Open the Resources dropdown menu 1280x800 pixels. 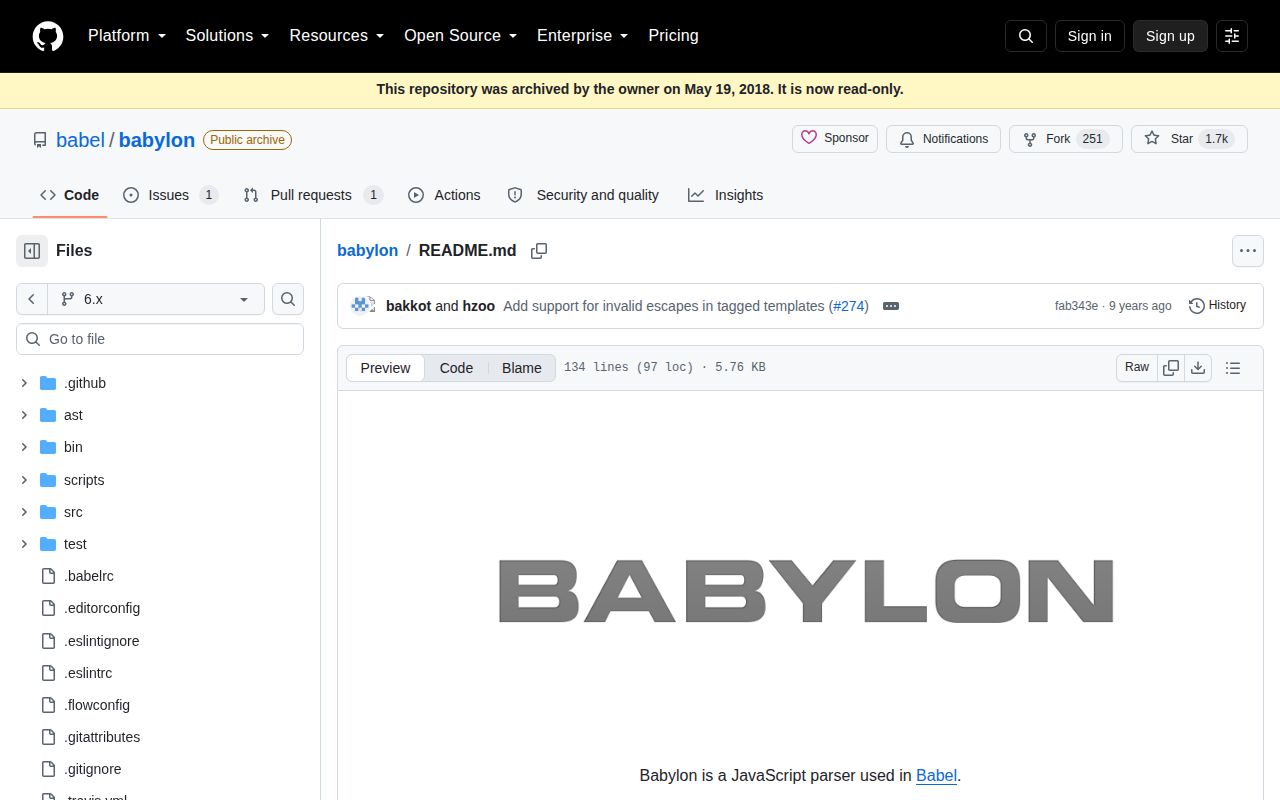[337, 36]
